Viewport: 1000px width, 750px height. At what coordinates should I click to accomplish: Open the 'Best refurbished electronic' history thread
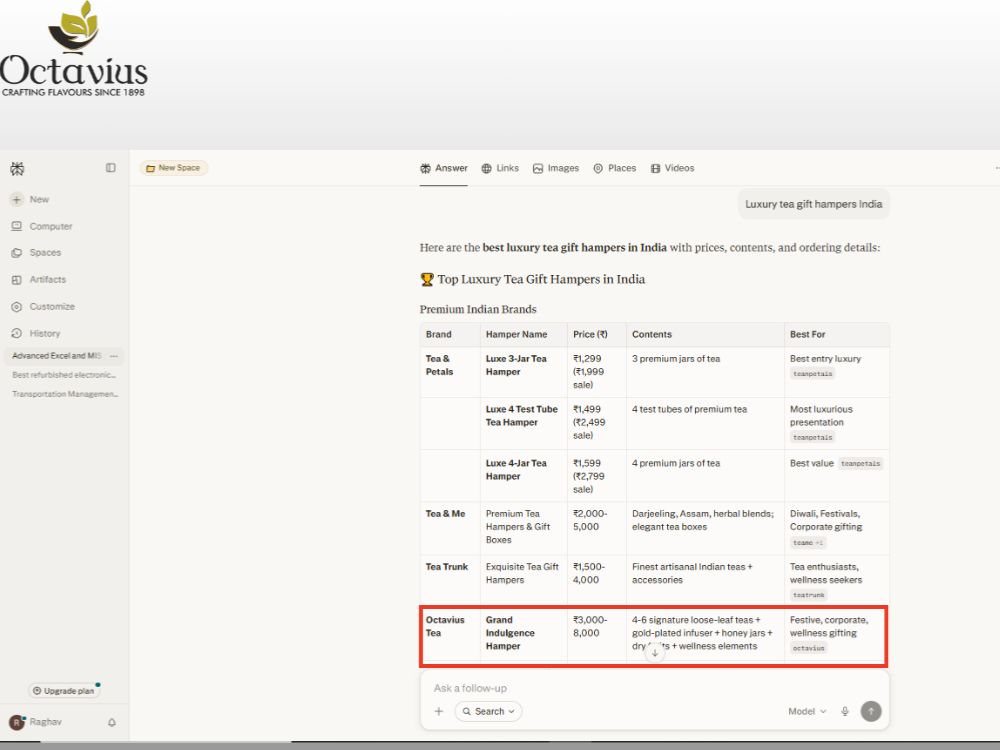(64, 375)
